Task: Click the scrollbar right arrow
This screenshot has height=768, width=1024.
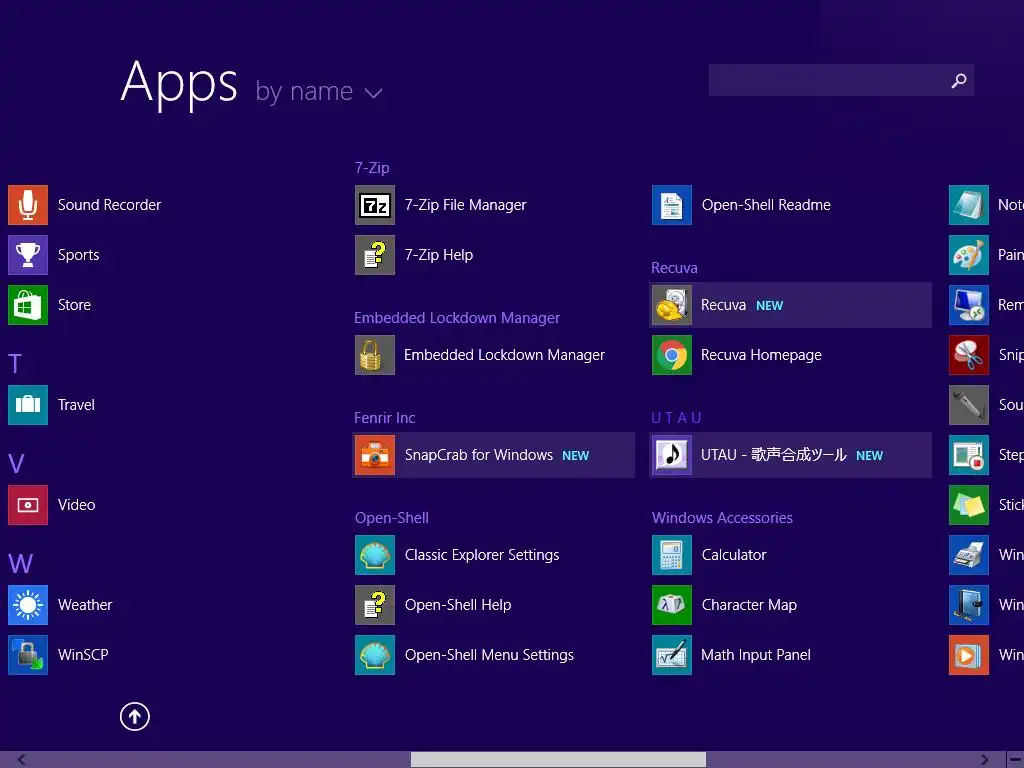Action: coord(984,760)
